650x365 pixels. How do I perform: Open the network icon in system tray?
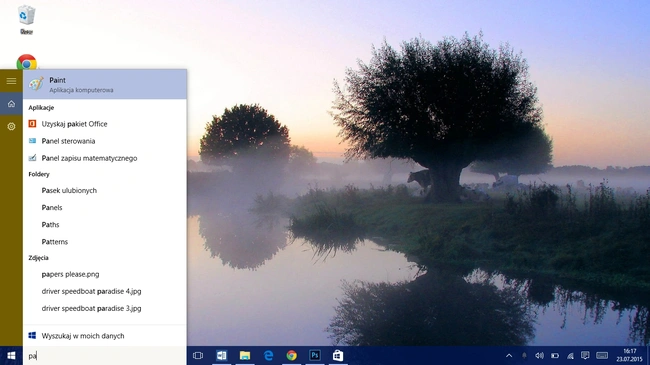click(x=570, y=355)
